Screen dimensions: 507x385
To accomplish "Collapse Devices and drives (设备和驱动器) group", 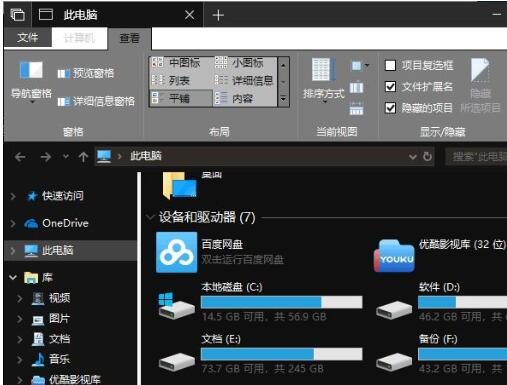I will point(150,217).
